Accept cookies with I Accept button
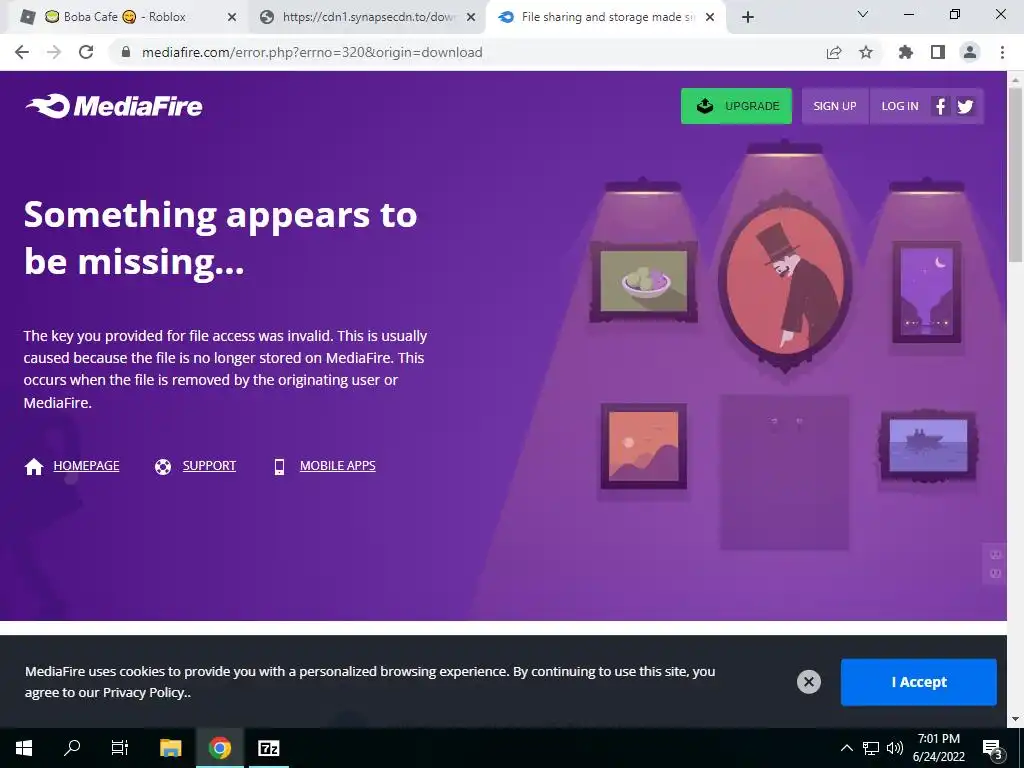The height and width of the screenshot is (768, 1024). [918, 682]
